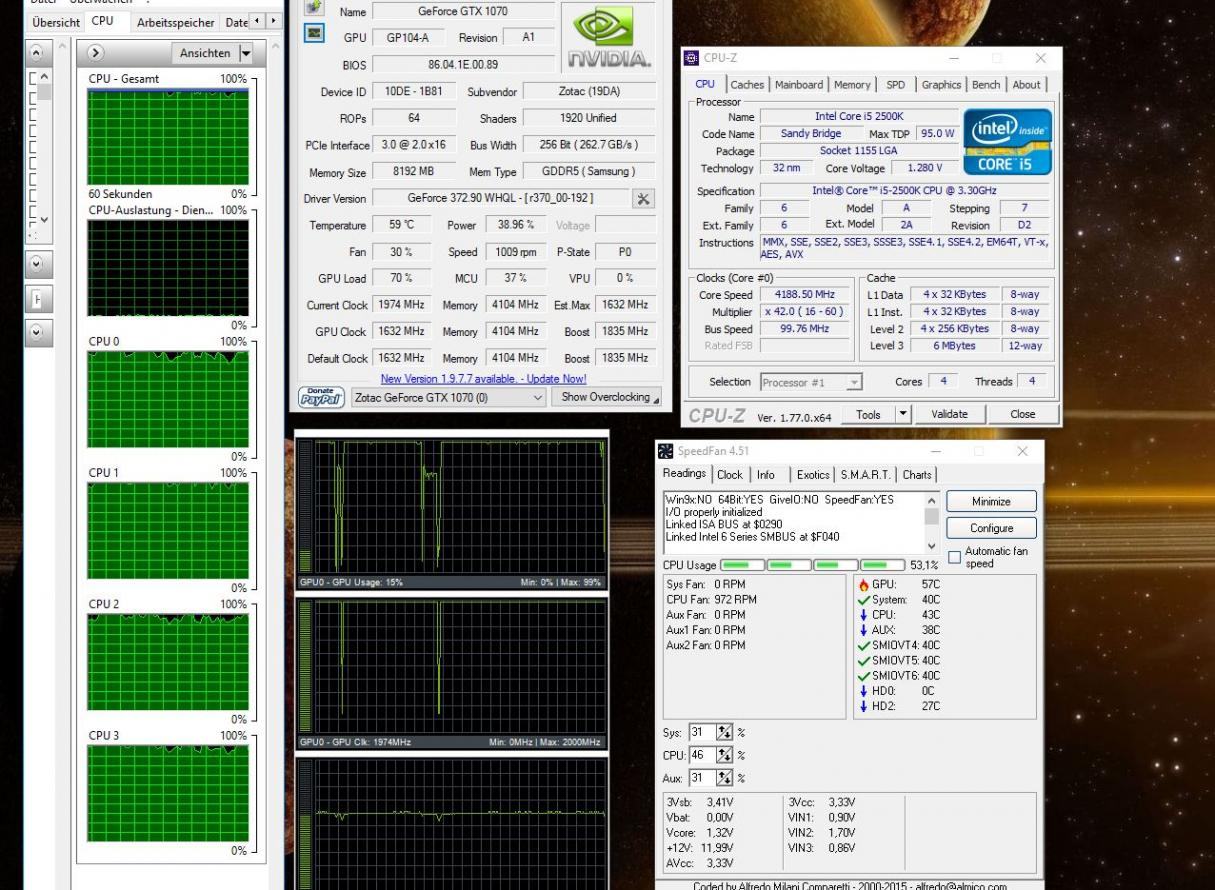
Task: Switch to the Charts tab in SpeedFan
Action: click(x=917, y=475)
